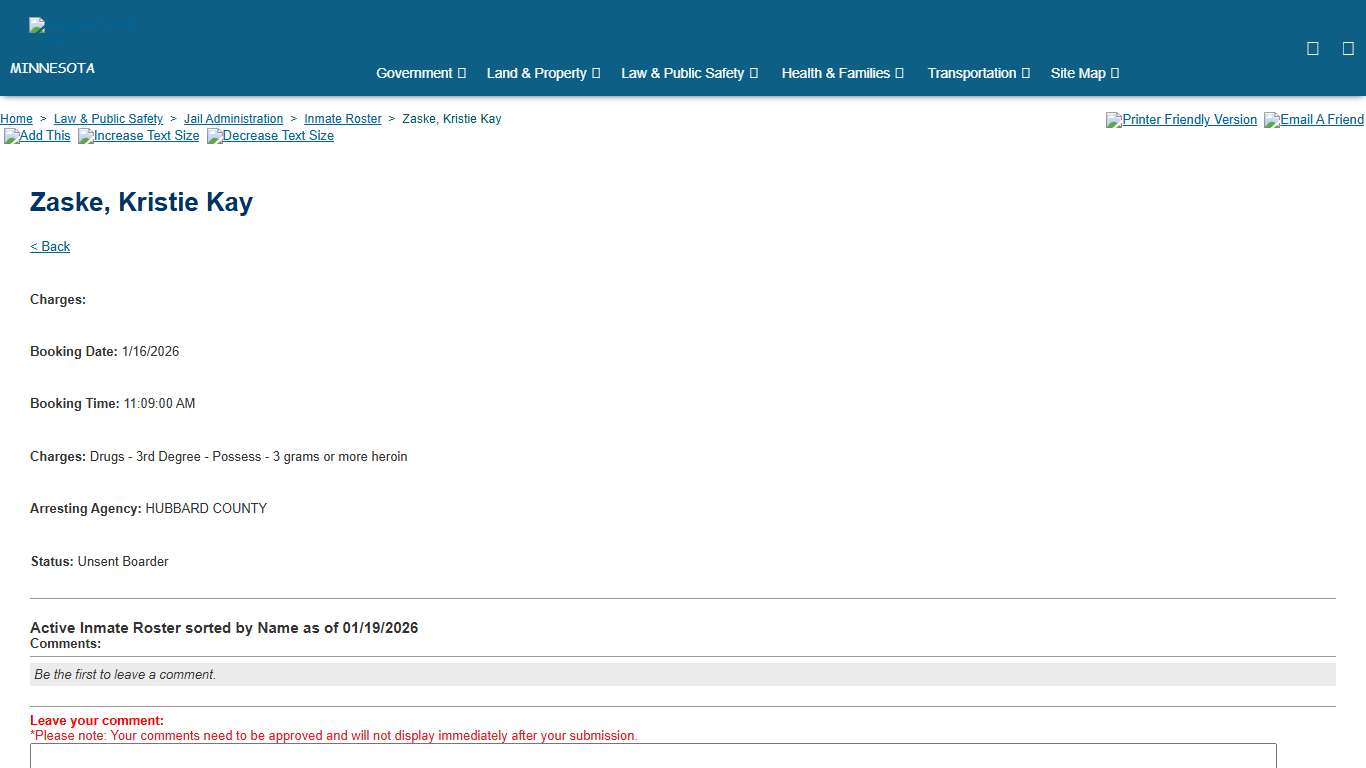Image resolution: width=1366 pixels, height=768 pixels.
Task: Expand the Transportation dropdown menu
Action: [978, 73]
